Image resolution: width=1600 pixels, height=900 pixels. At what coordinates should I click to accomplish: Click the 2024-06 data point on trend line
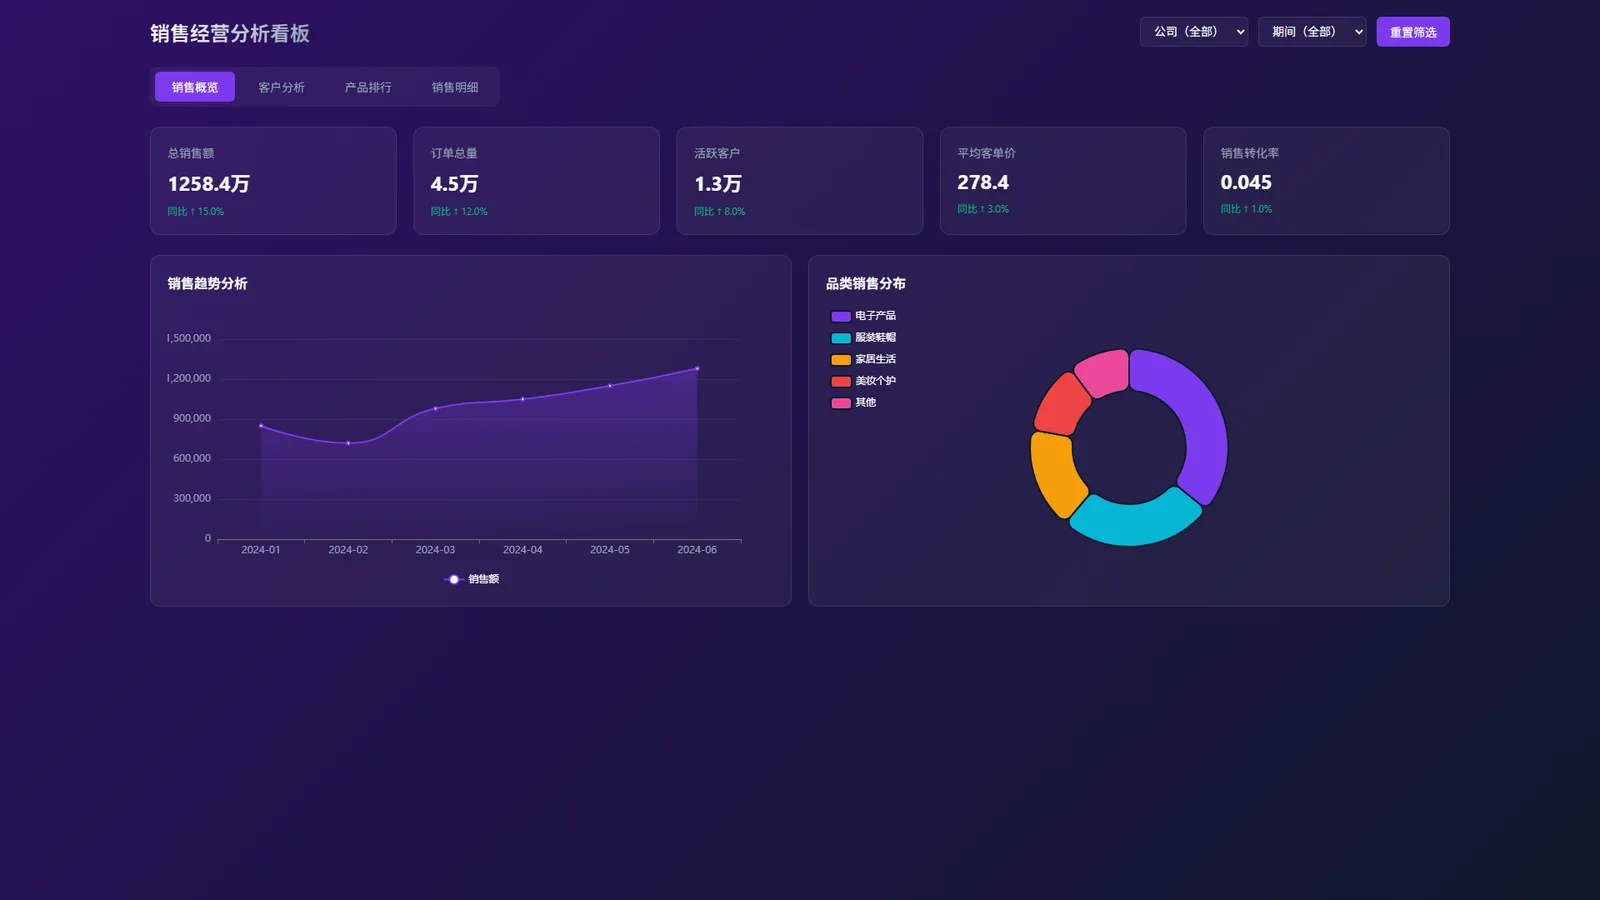coord(697,369)
